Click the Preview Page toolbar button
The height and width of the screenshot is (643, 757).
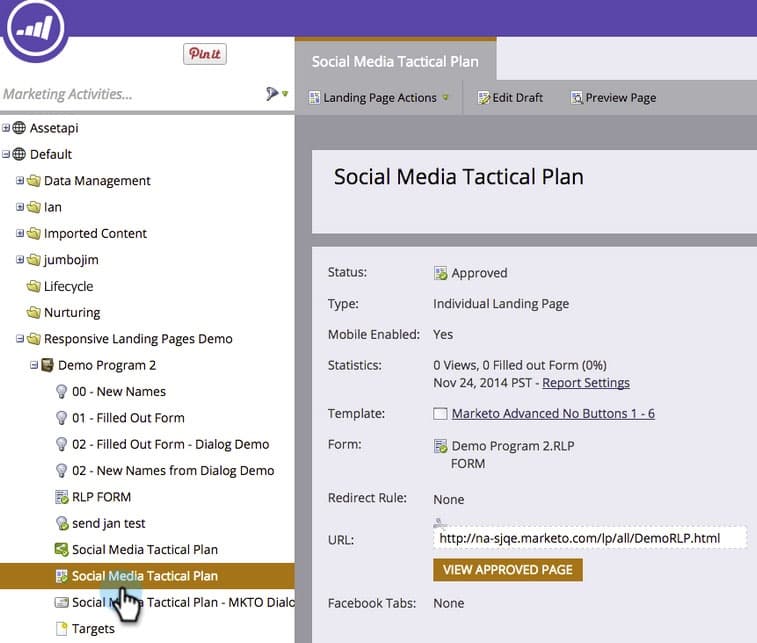(x=613, y=98)
